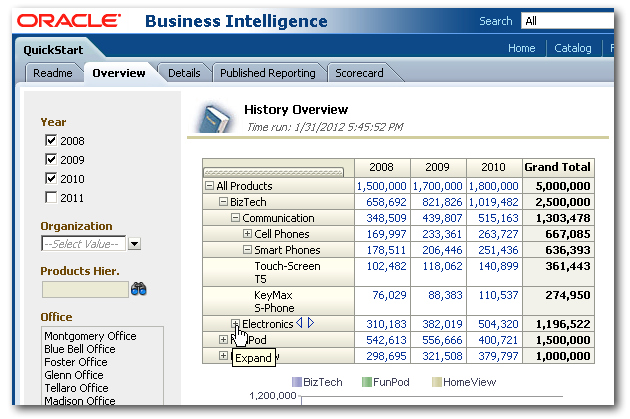Enable the 2011 year checkbox
Screen dimensions: 630x419
51,197
